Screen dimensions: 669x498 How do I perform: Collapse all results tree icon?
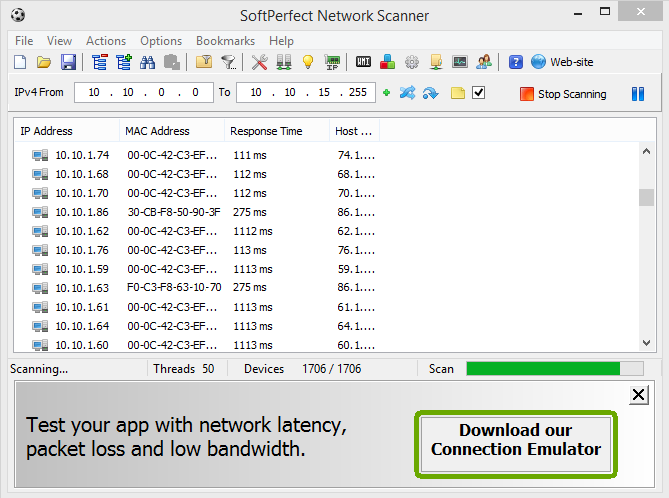point(99,62)
